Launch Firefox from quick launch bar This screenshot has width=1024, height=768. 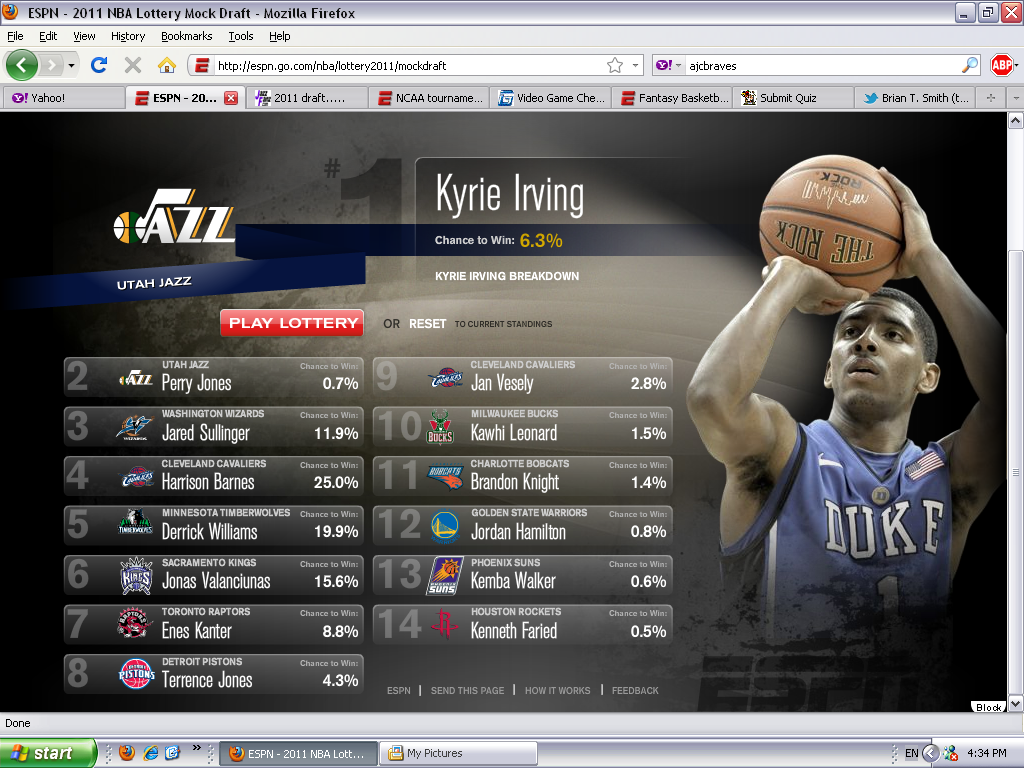pos(127,753)
